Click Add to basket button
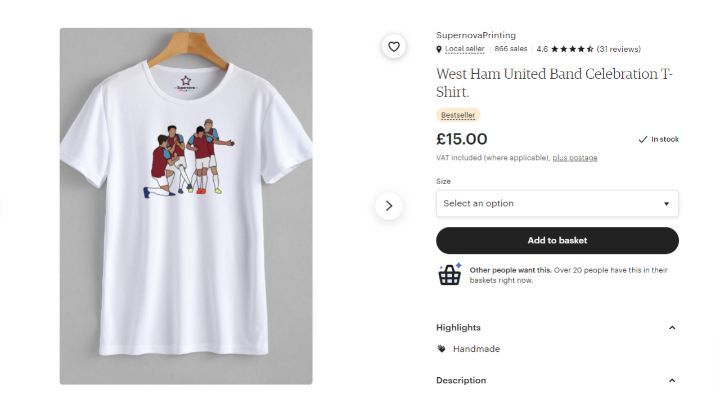The height and width of the screenshot is (398, 720). [557, 241]
